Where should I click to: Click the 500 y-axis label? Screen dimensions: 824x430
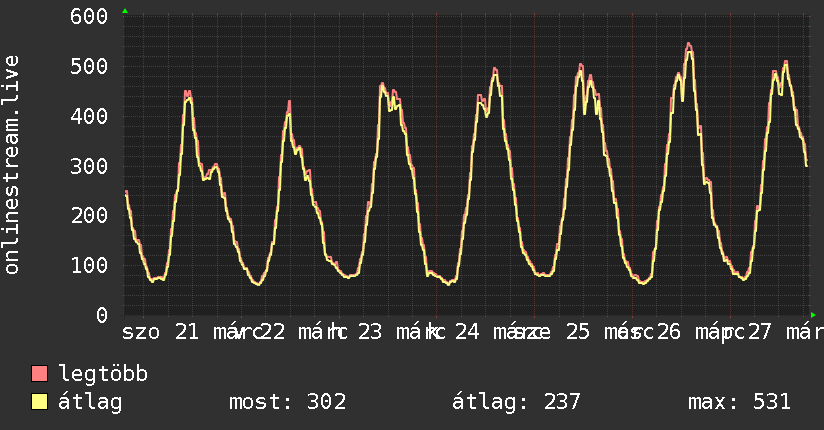click(x=89, y=66)
